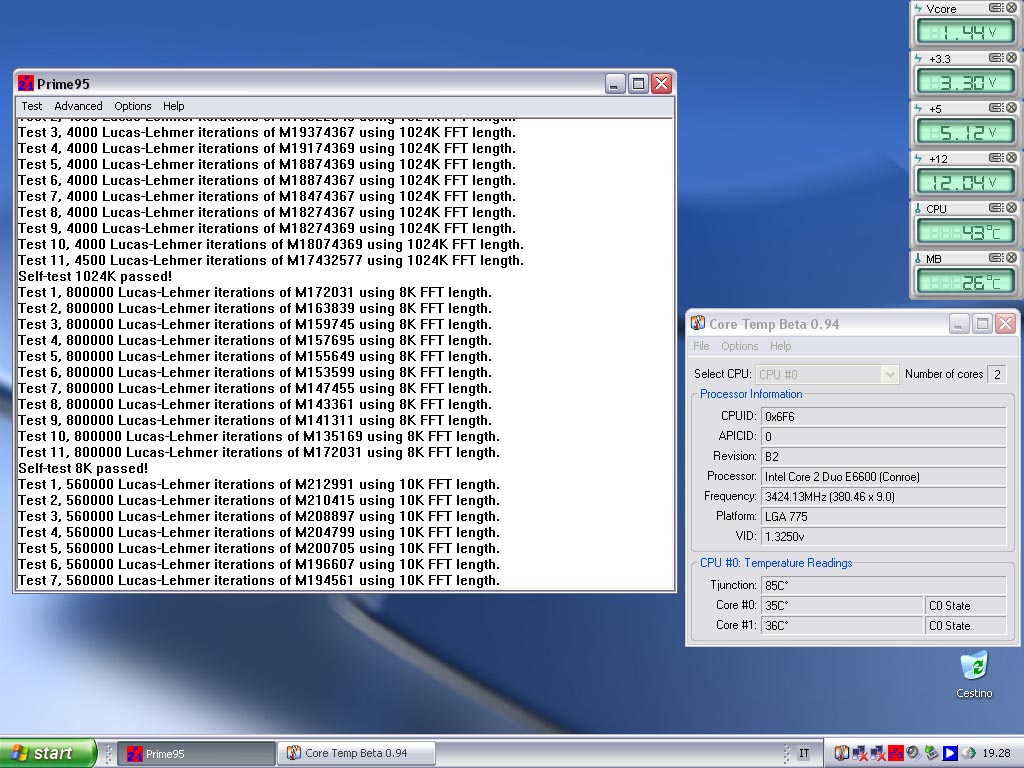Switch to Prime95 from the taskbar
The height and width of the screenshot is (768, 1024).
coord(198,754)
